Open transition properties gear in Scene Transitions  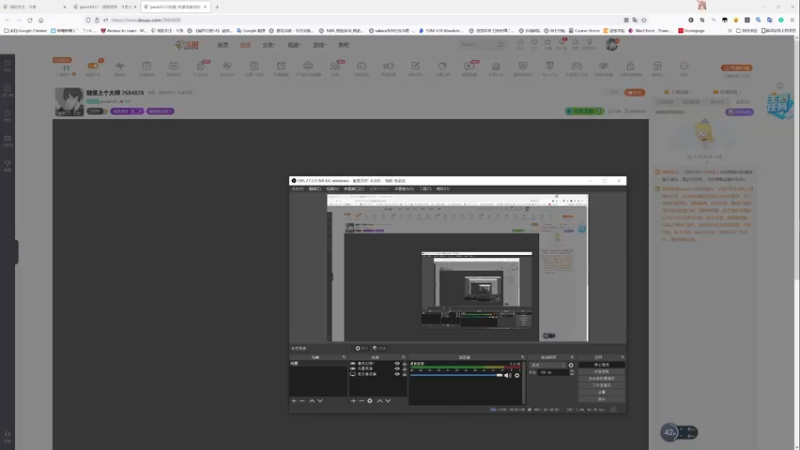571,365
